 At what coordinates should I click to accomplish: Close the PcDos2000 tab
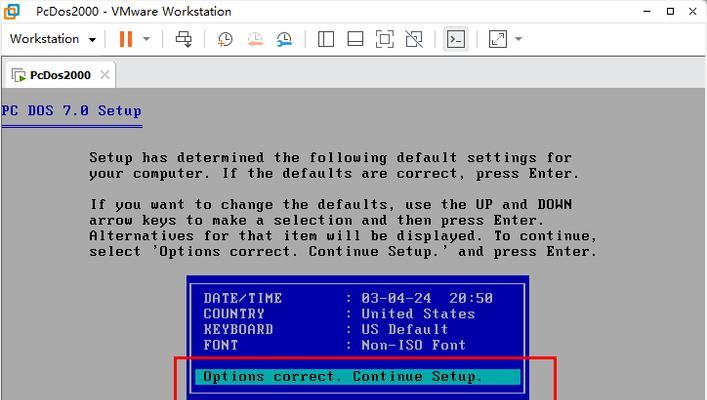click(105, 75)
